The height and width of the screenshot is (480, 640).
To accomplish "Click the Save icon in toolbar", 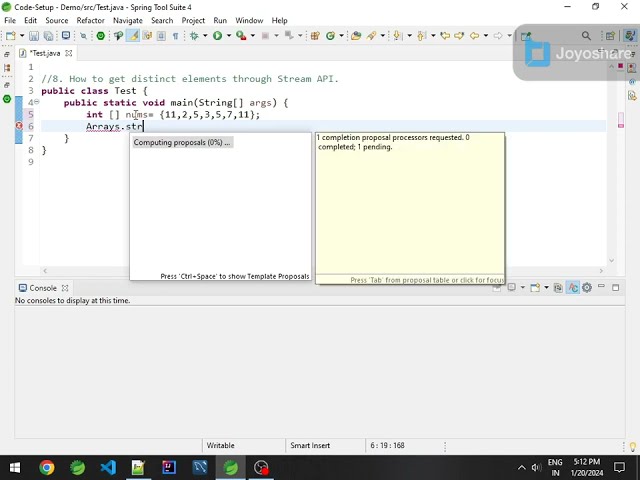I will click(x=34, y=36).
